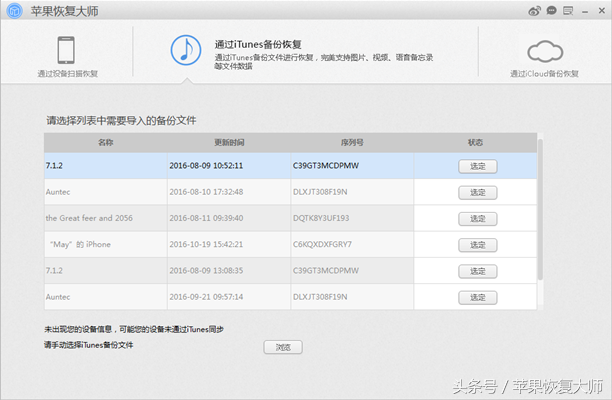Select the highlighted 7.1.2 name cell
The height and width of the screenshot is (400, 612).
pyautogui.click(x=105, y=166)
